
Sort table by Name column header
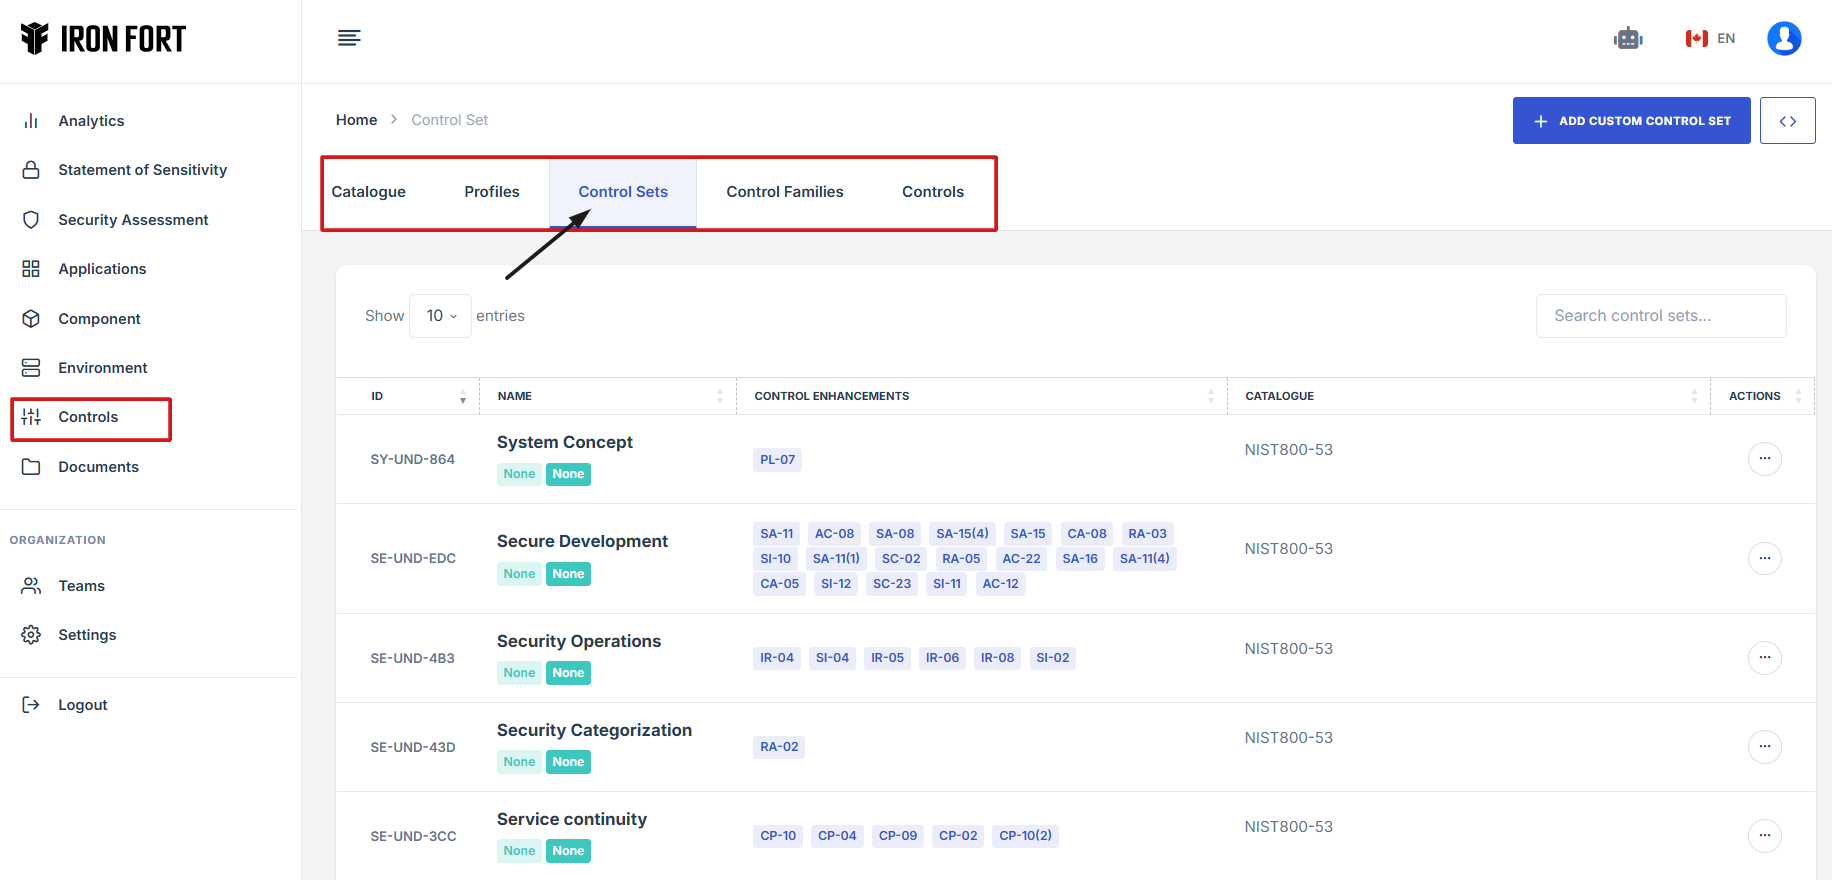(x=607, y=396)
